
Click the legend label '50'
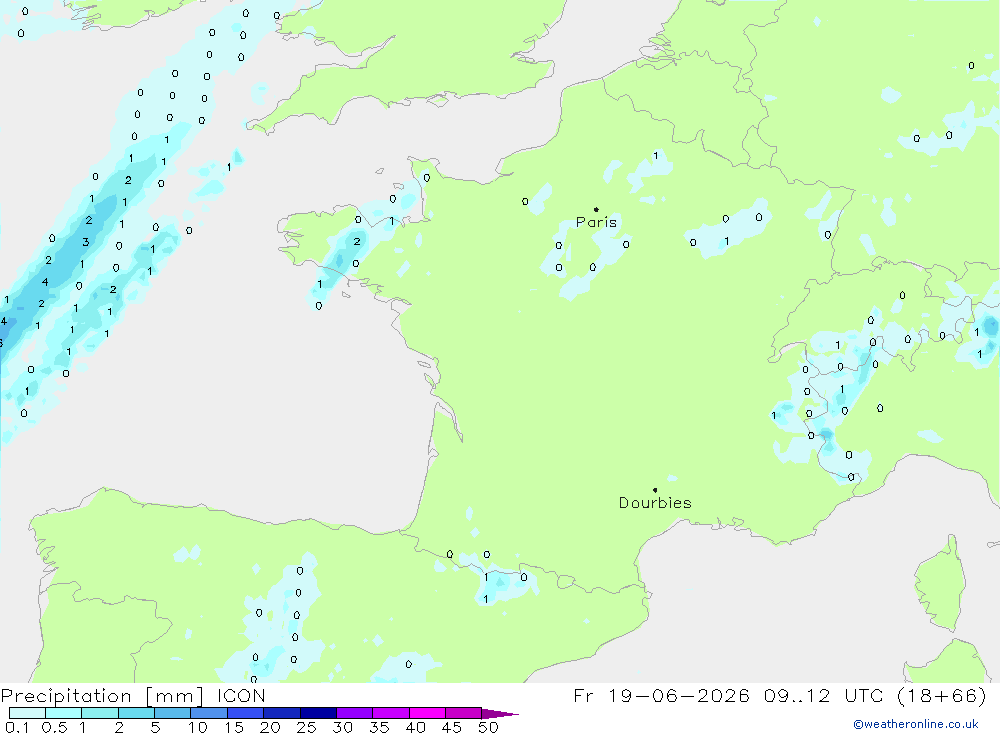pyautogui.click(x=488, y=727)
